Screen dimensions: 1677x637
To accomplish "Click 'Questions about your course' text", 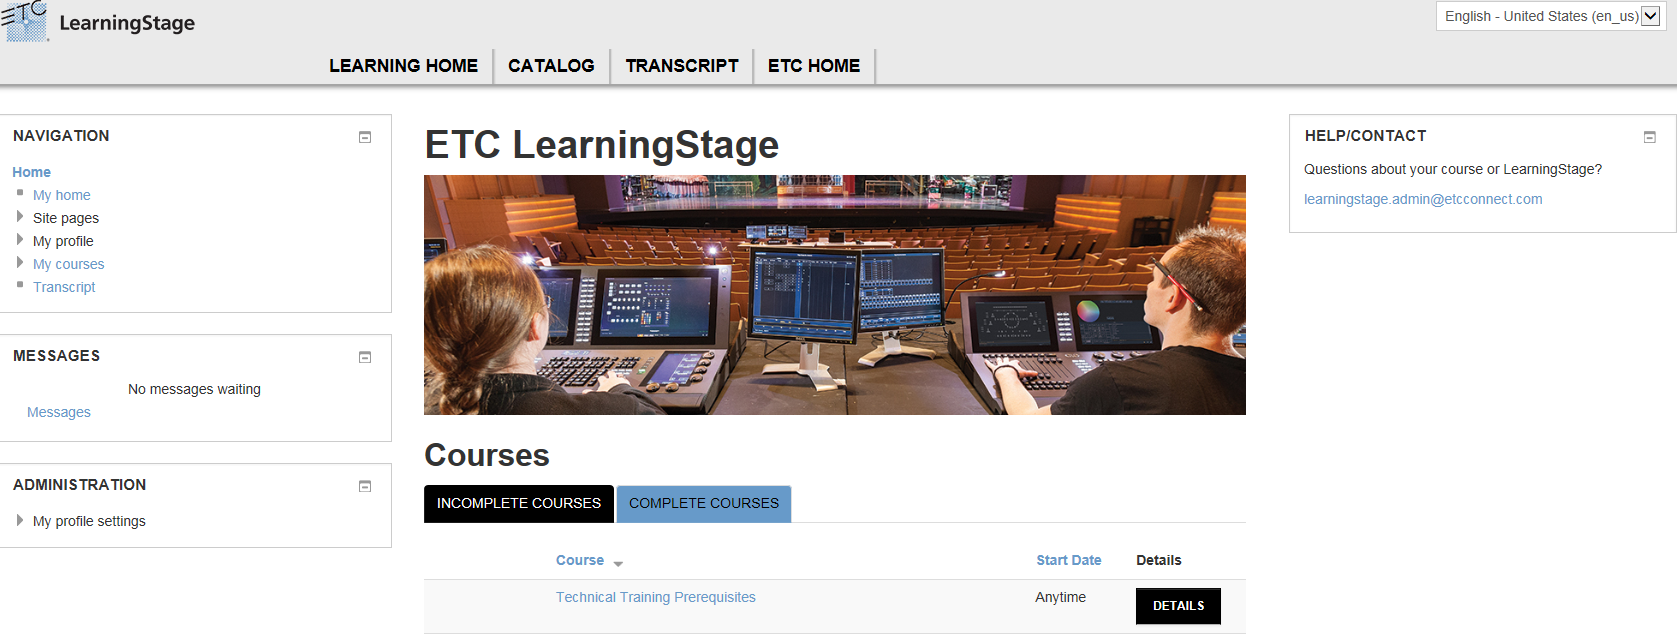I will click(1453, 169).
